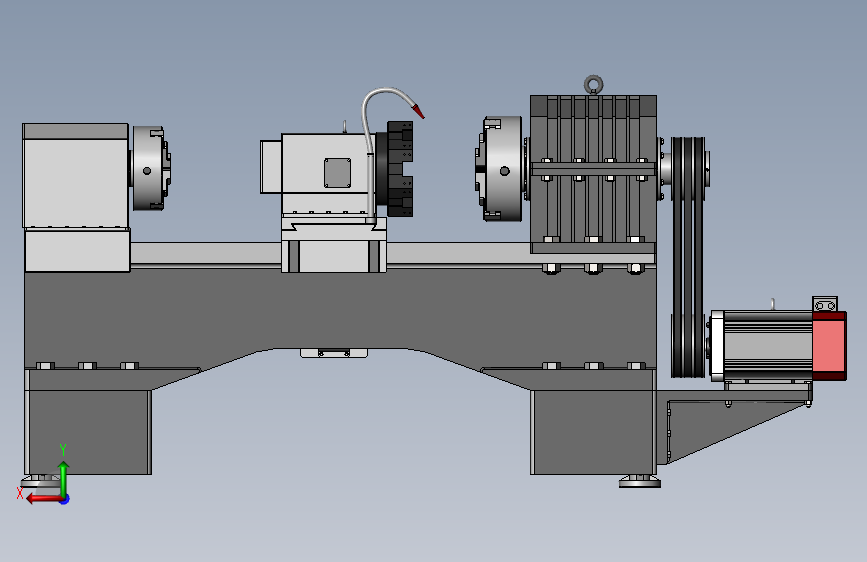
Task: Click the green "Y" axis label
Action: [x=63, y=450]
